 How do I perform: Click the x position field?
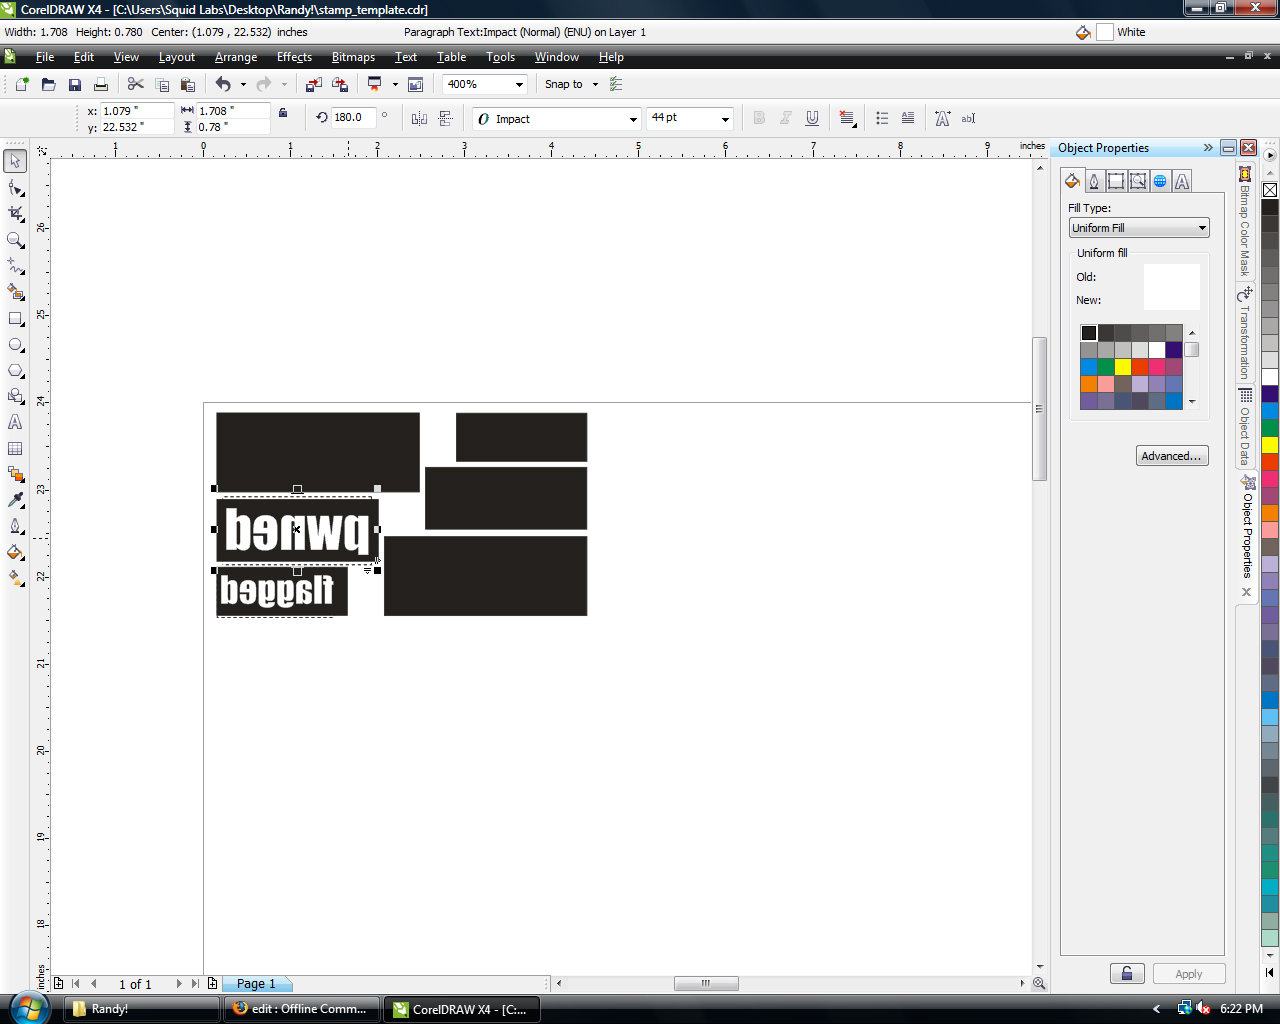coord(136,111)
